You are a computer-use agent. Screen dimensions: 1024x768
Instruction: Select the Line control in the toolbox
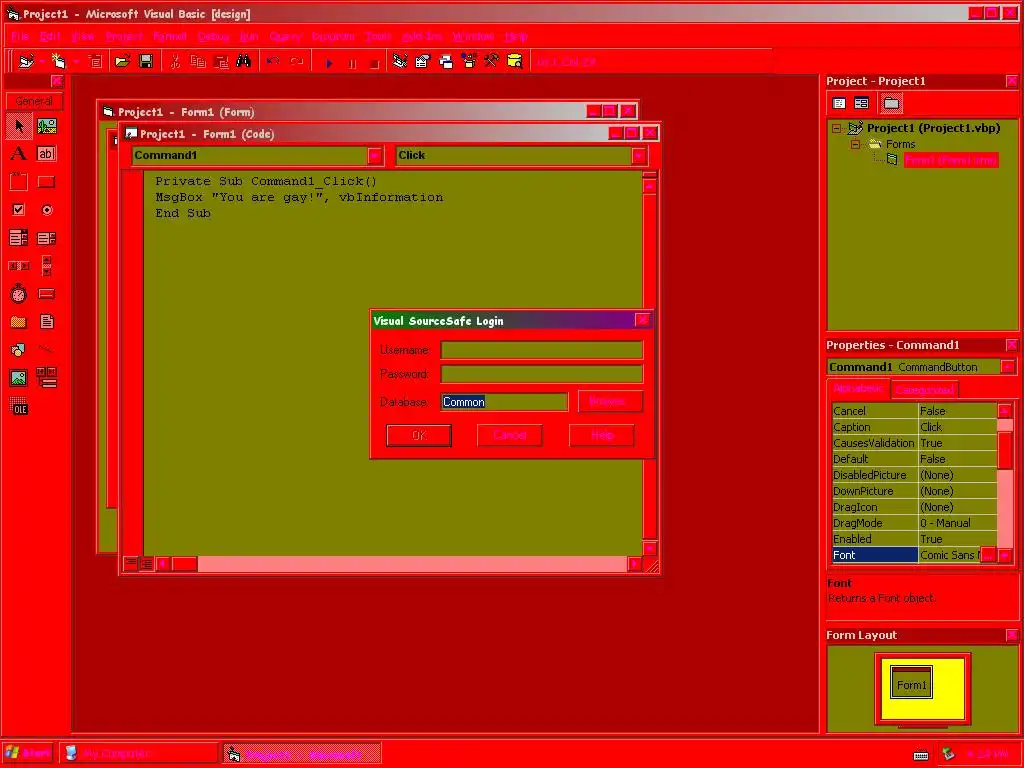tap(46, 349)
